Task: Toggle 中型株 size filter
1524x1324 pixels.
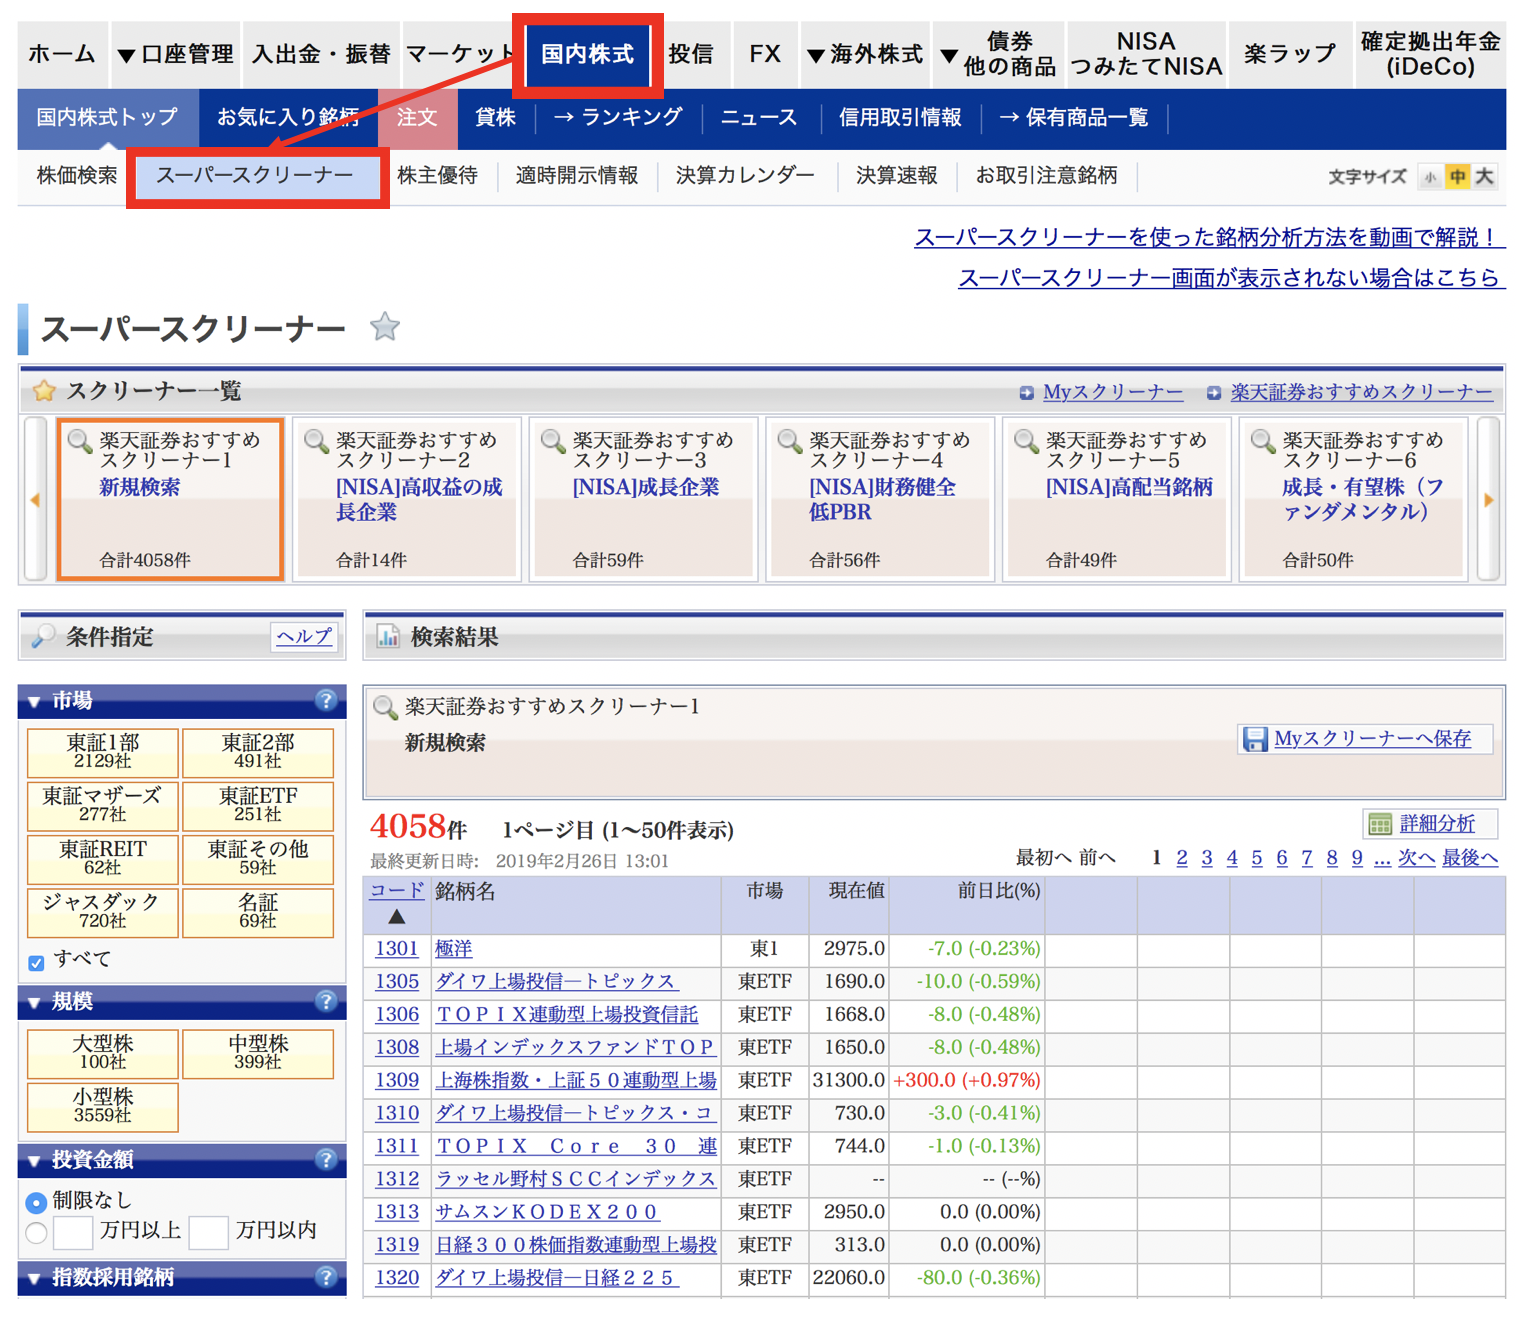Action: [x=258, y=1053]
